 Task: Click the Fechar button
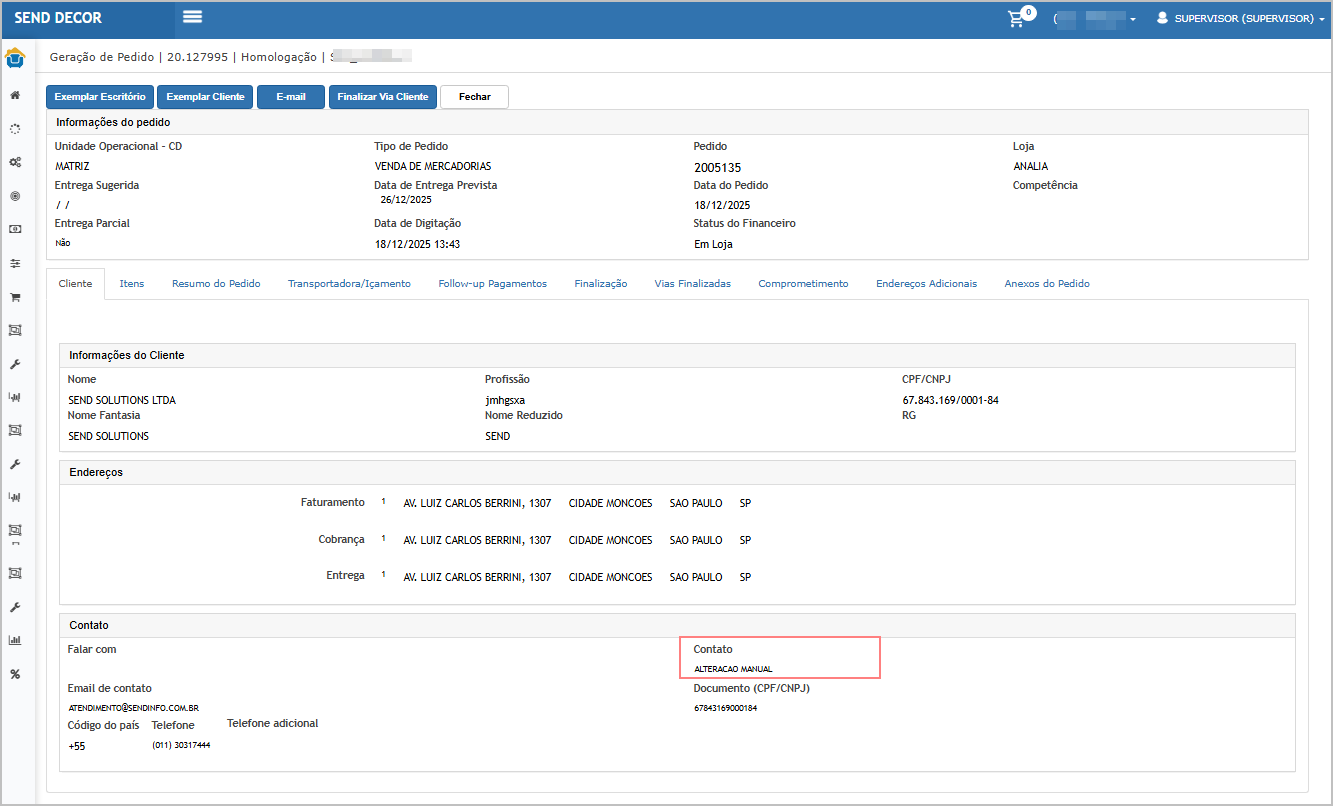474,97
